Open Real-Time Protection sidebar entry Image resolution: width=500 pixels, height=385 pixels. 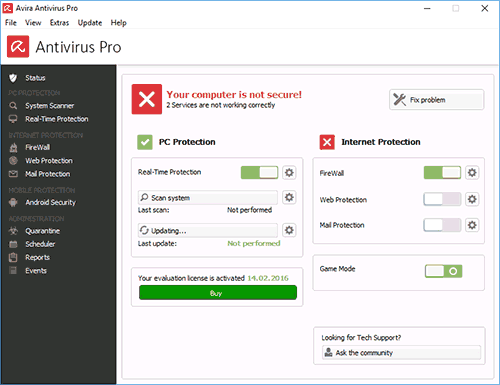point(57,119)
